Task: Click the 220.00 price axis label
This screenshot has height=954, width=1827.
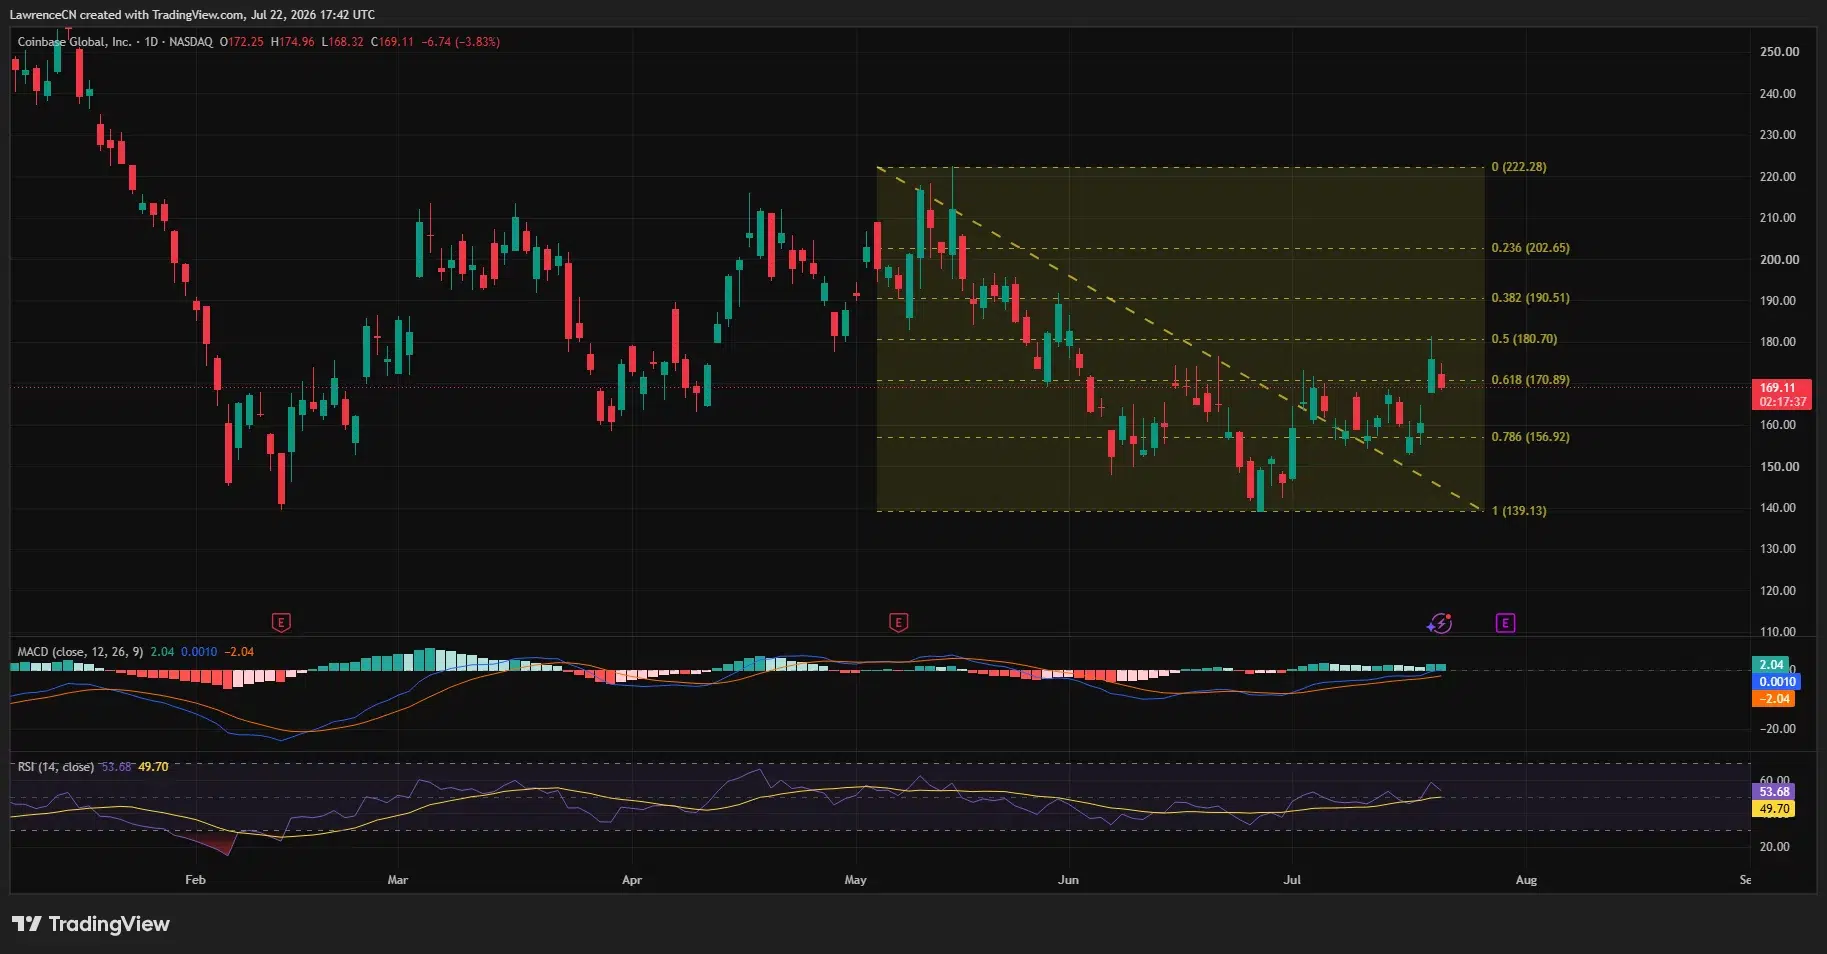Action: (x=1778, y=177)
